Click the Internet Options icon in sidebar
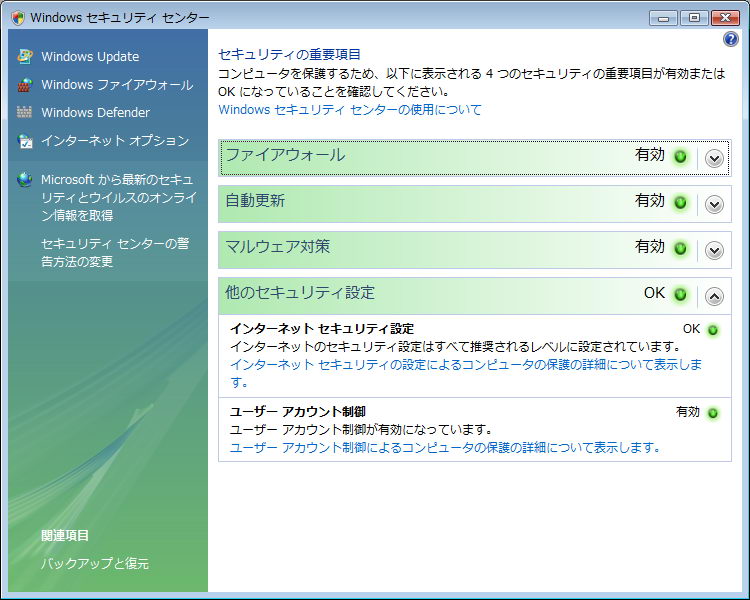750x600 pixels. tap(25, 141)
